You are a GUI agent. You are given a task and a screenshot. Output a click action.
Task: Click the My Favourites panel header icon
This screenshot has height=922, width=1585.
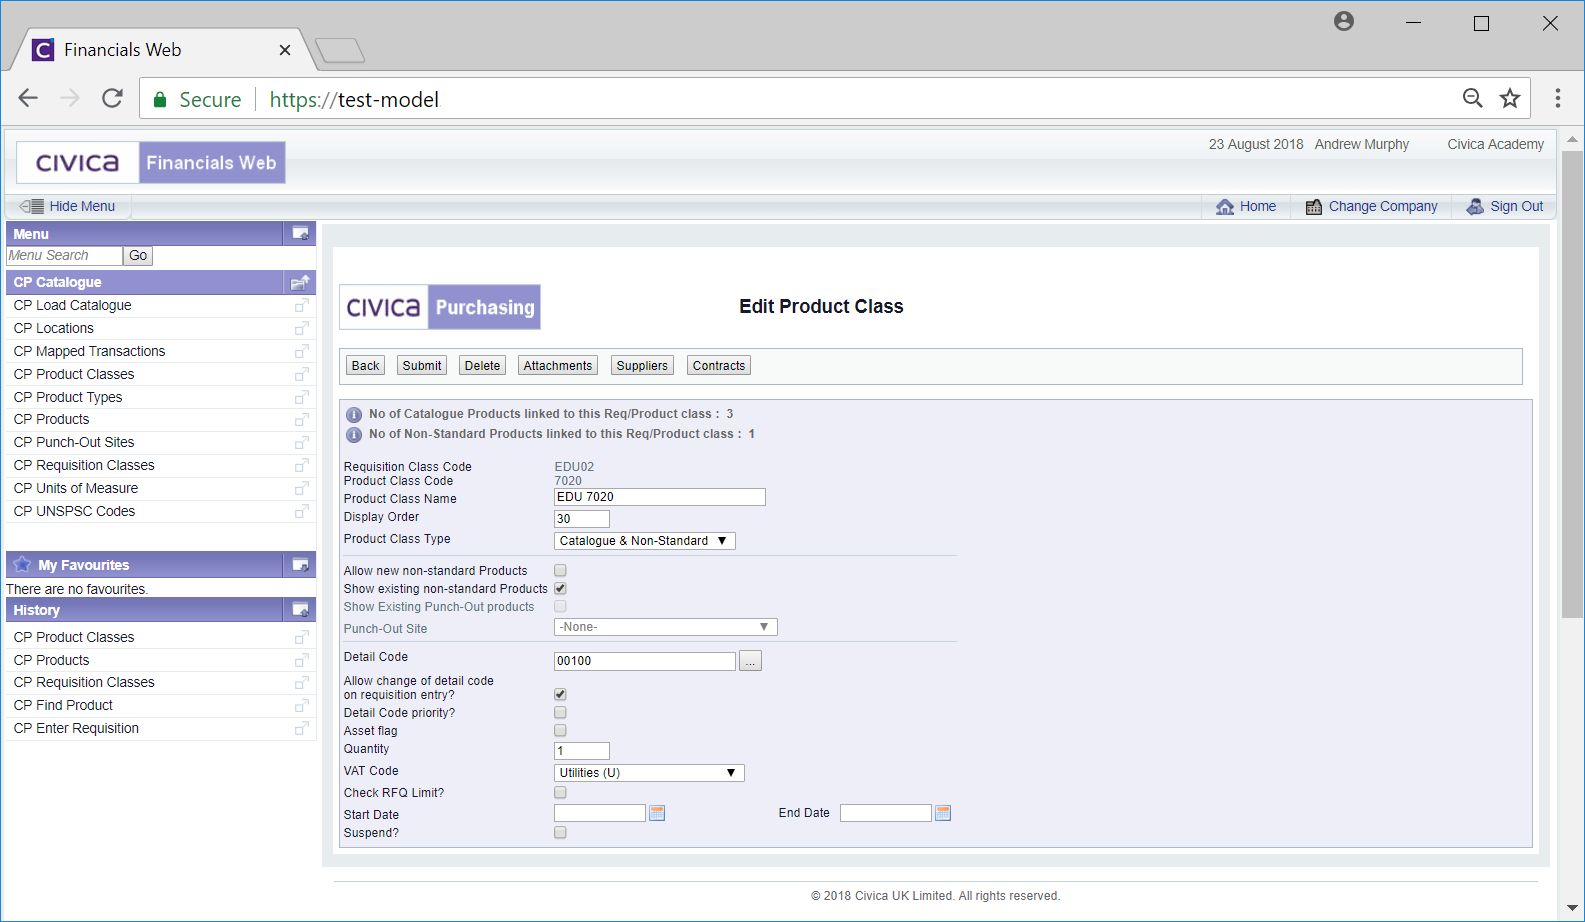300,565
